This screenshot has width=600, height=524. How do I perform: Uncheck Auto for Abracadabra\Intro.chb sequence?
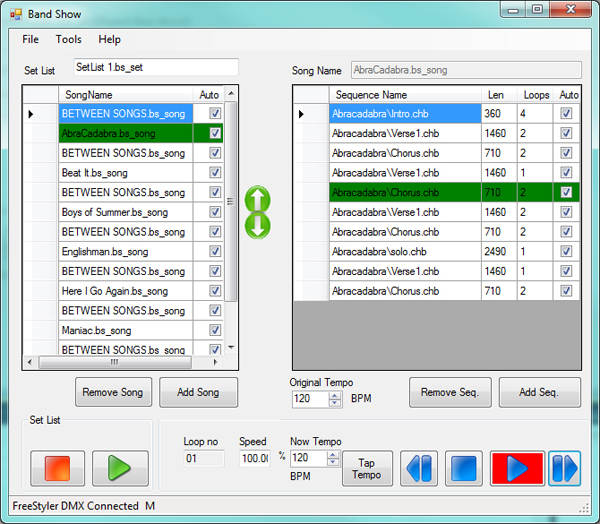tap(567, 114)
